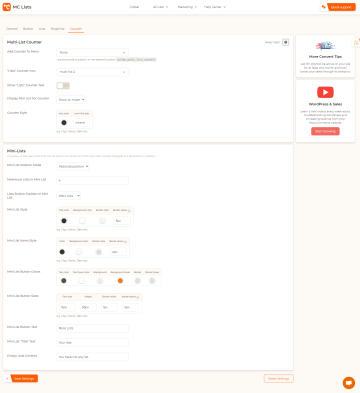
Task: Pick Mini-List Style title color swatch
Action: point(64,221)
